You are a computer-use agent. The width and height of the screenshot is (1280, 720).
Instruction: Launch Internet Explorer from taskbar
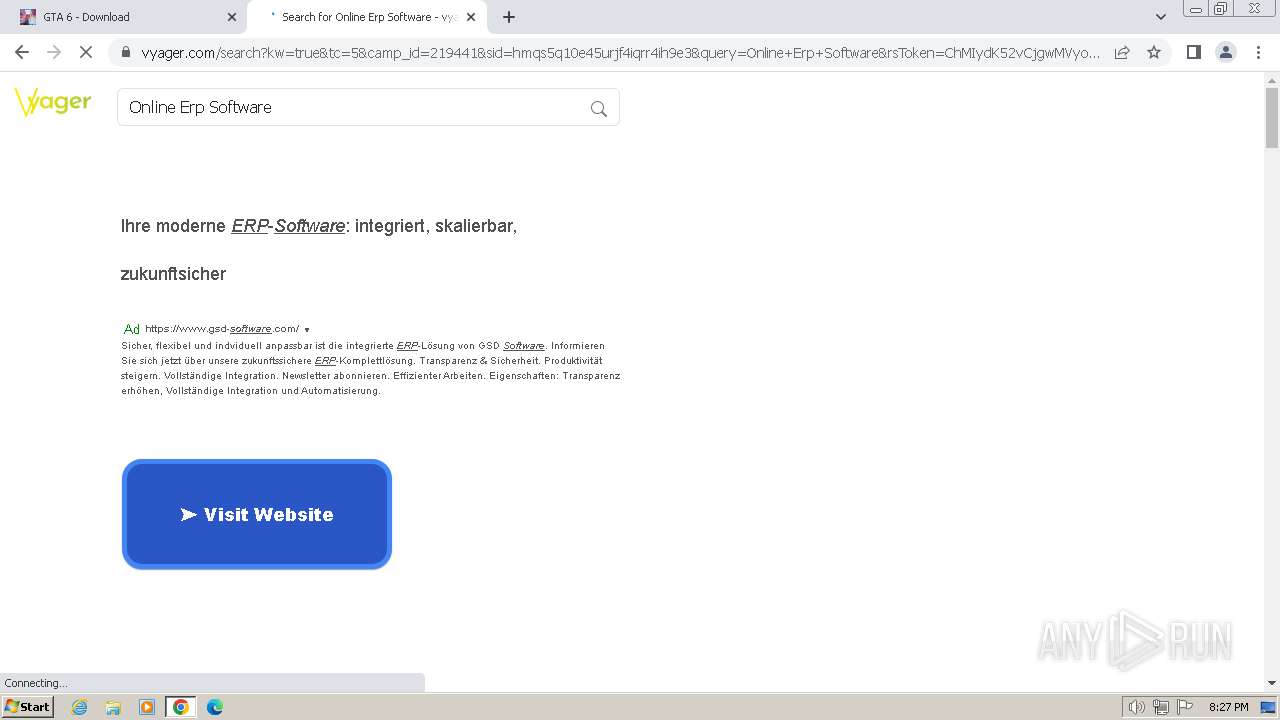click(x=80, y=707)
